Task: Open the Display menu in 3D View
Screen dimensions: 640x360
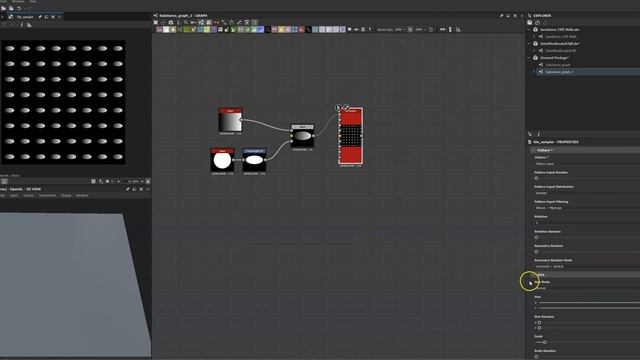Action: click(66, 196)
